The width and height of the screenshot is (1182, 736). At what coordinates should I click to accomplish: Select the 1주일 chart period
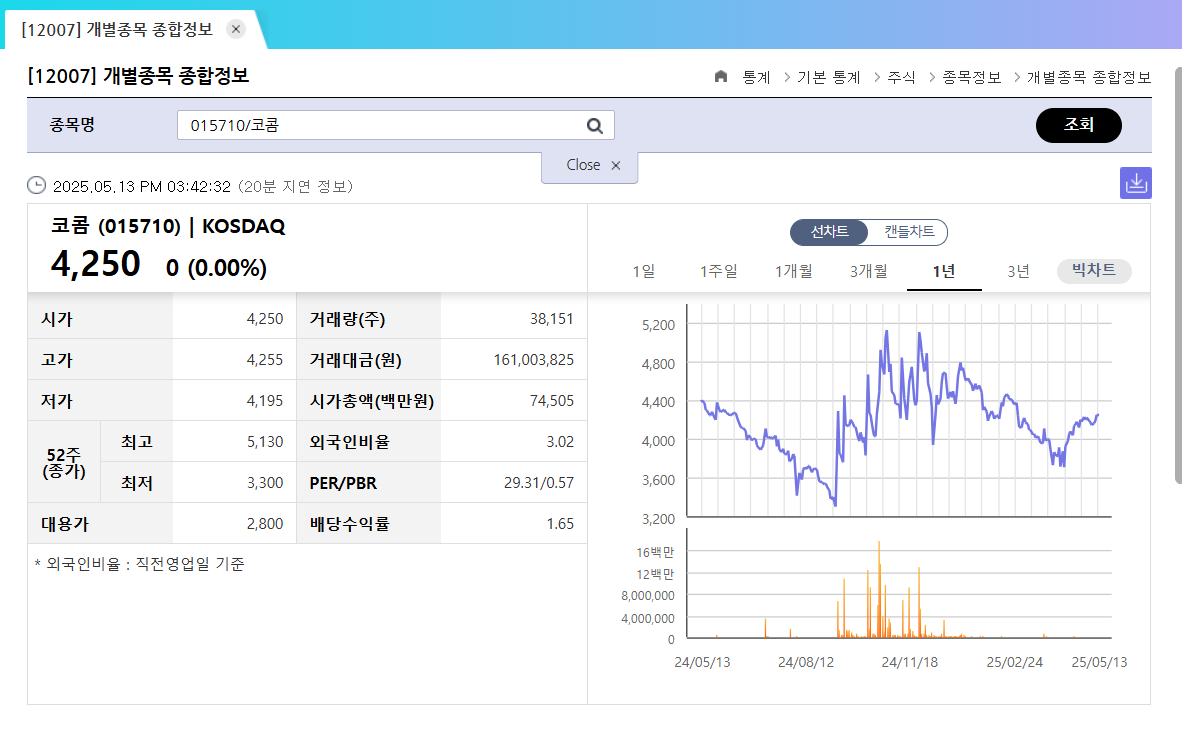pyautogui.click(x=718, y=271)
